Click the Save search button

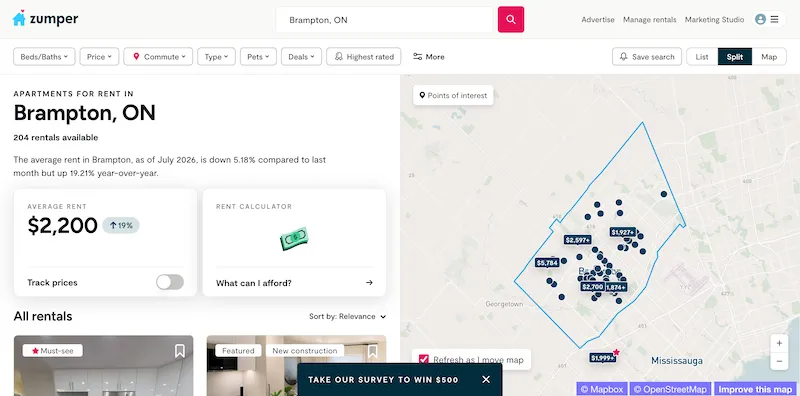pyautogui.click(x=647, y=57)
